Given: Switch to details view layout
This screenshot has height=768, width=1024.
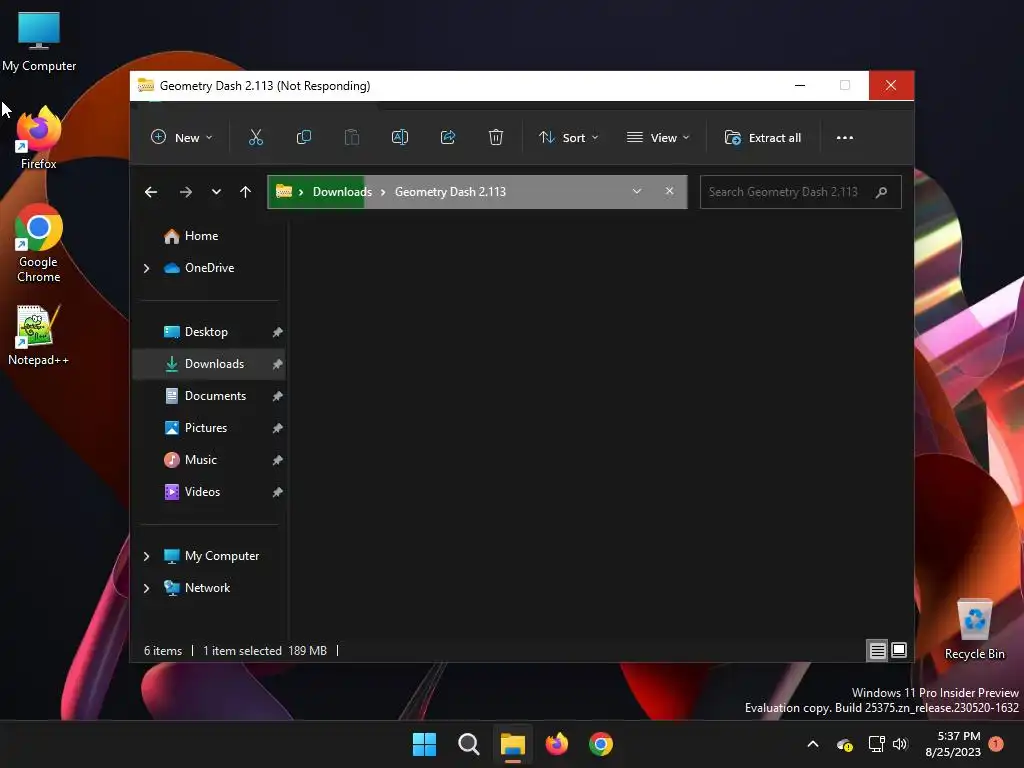Looking at the screenshot, I should 877,650.
